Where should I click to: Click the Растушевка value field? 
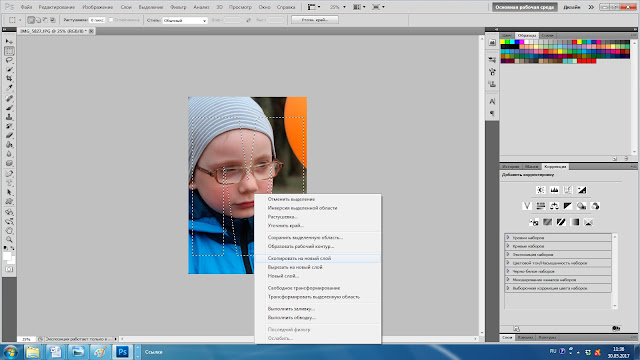click(97, 20)
